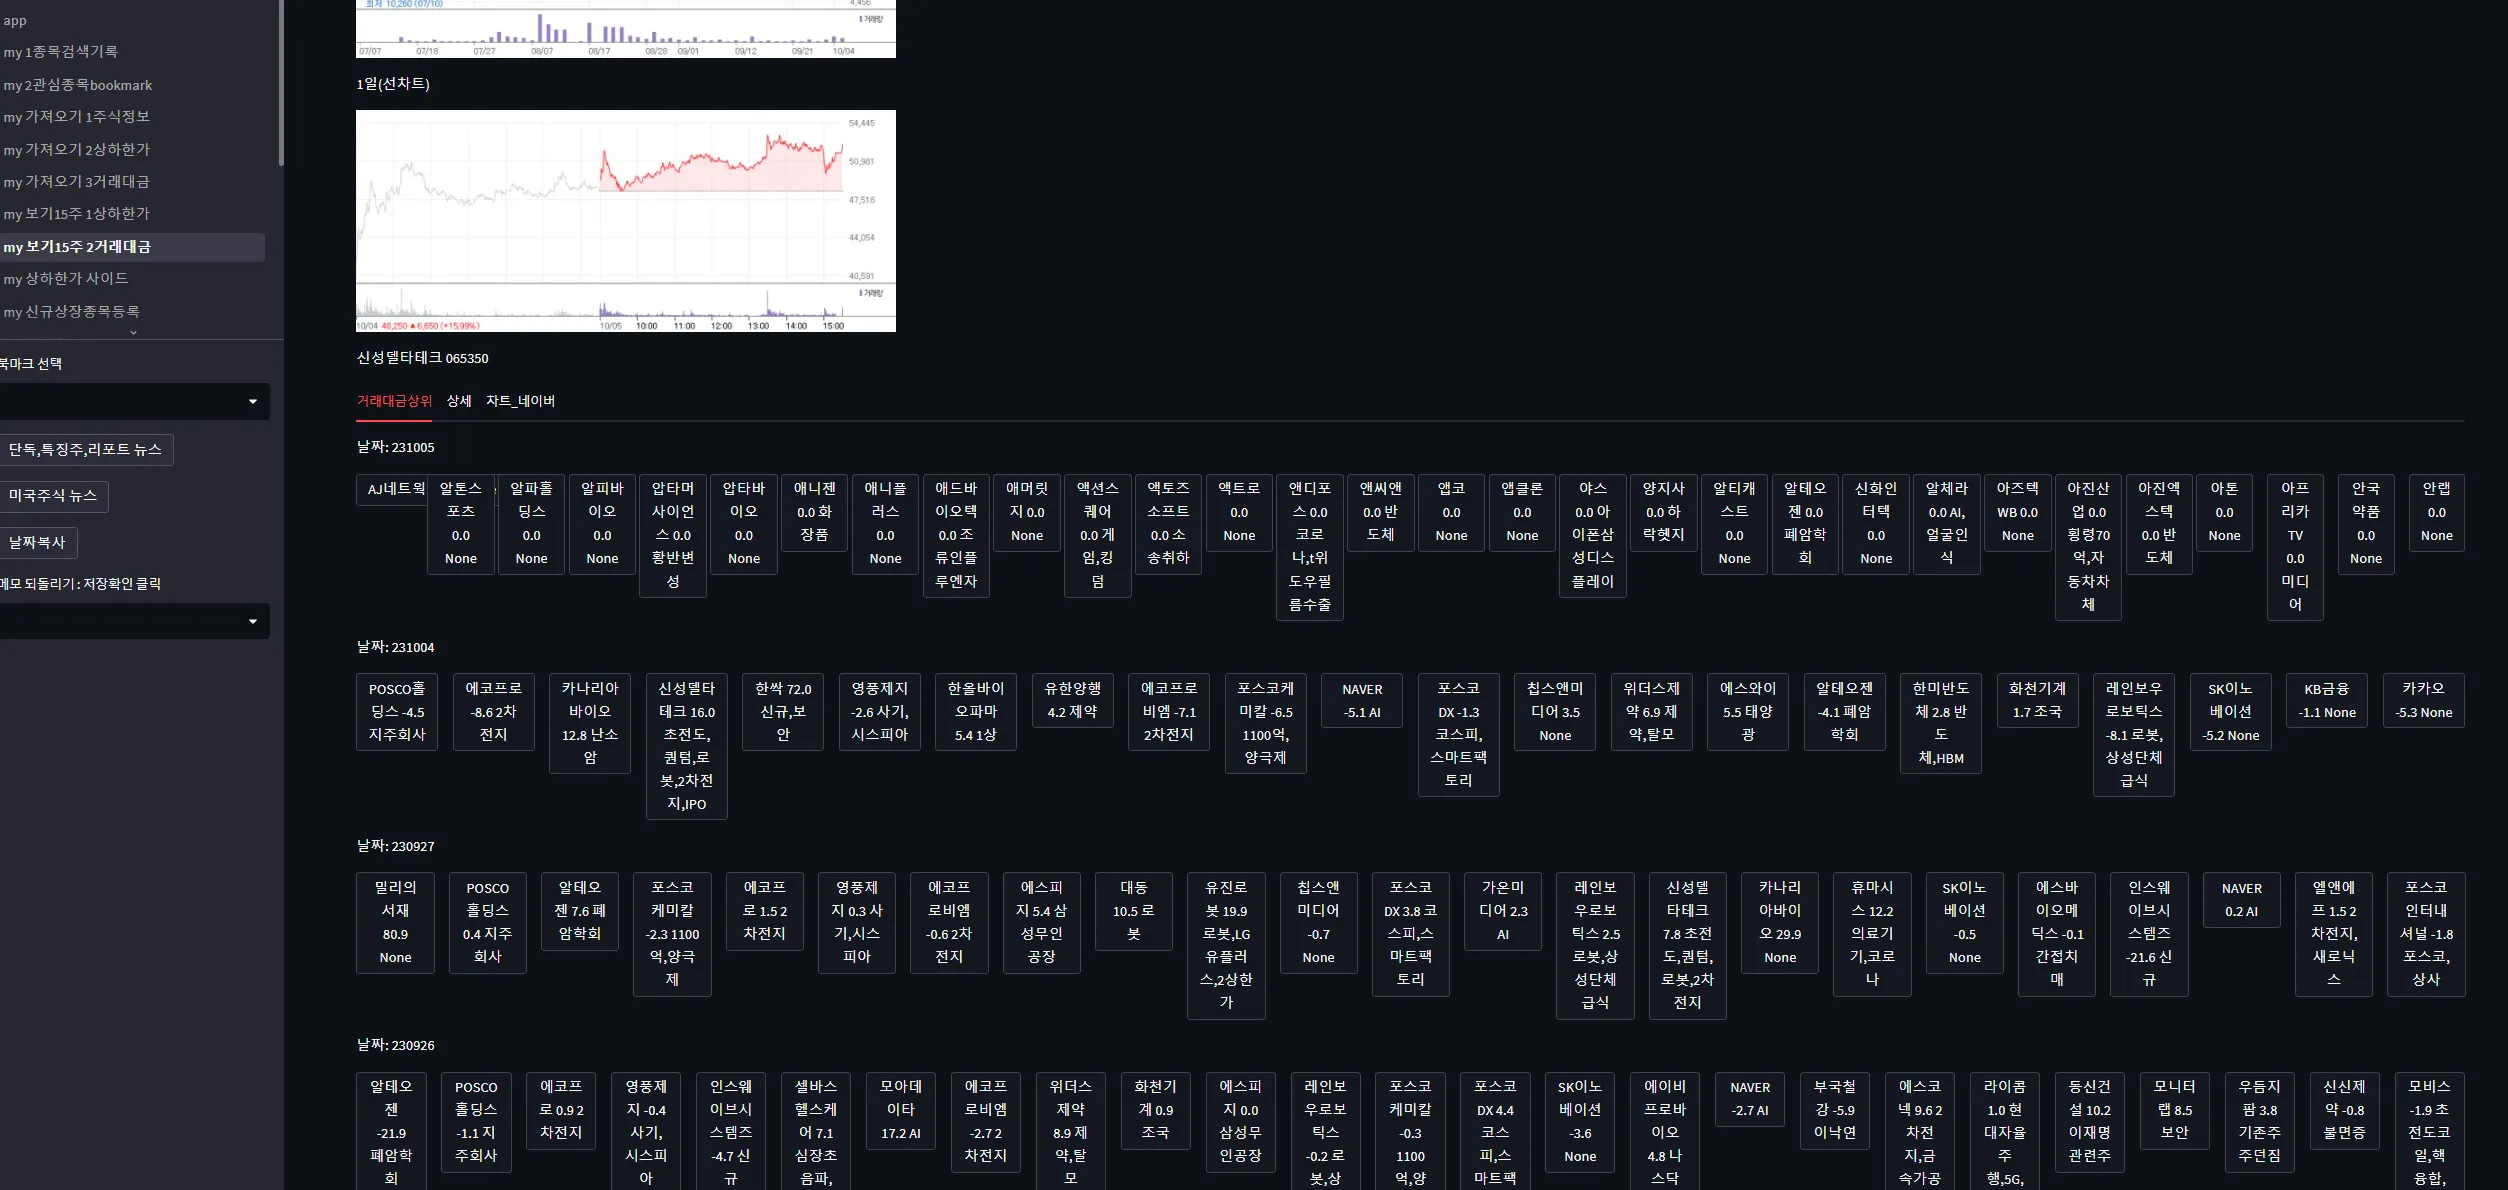This screenshot has height=1190, width=2508.
Task: Click NAVER 0.2 AI button
Action: pos(2242,900)
